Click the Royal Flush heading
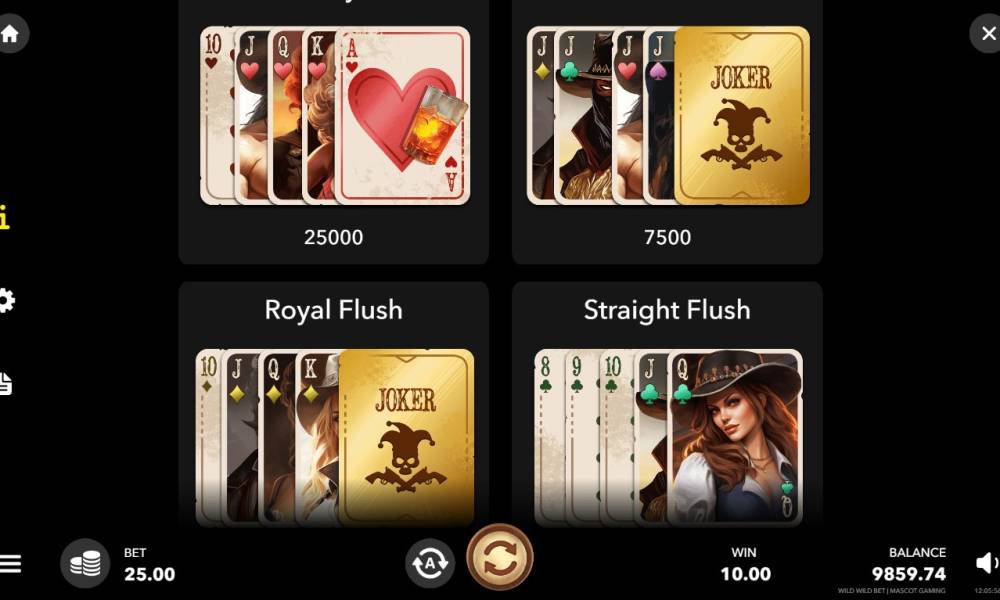The height and width of the screenshot is (600, 1000). coord(334,310)
